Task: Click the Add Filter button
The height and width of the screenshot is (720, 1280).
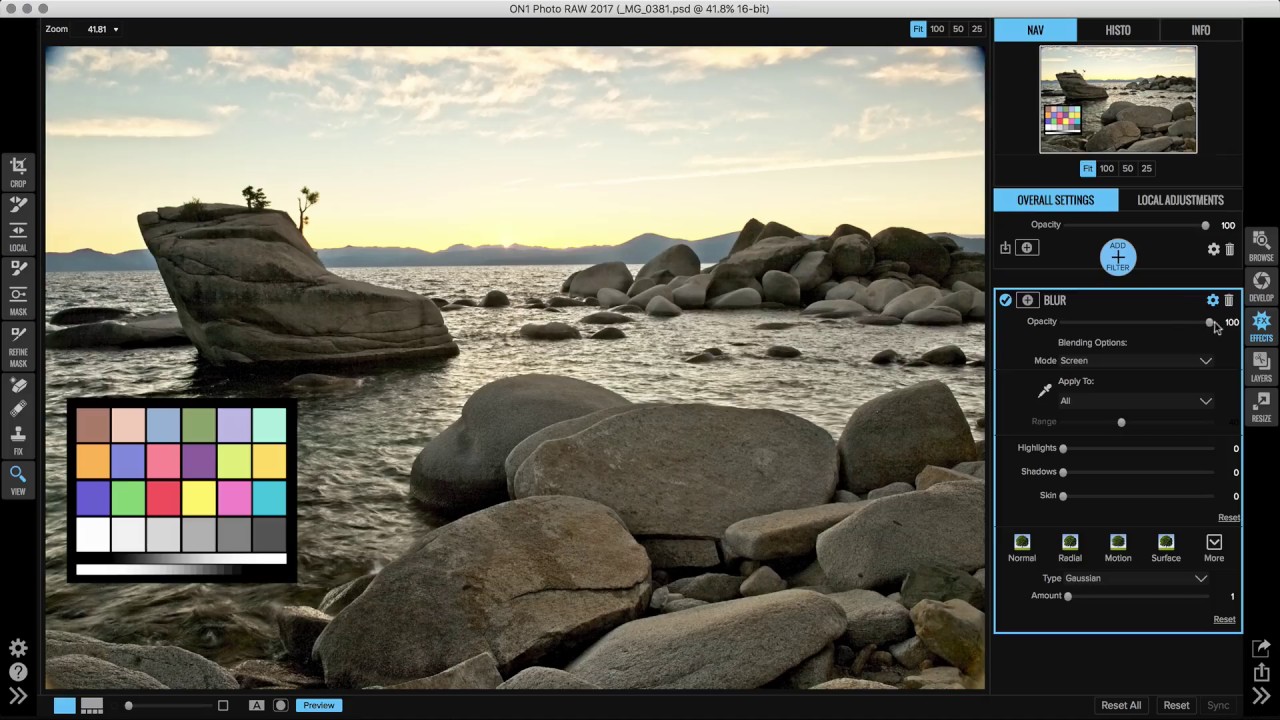Action: click(x=1118, y=257)
